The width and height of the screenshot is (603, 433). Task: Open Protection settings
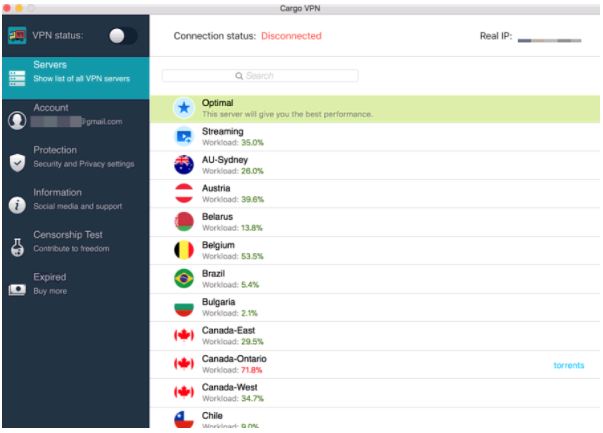pos(76,163)
